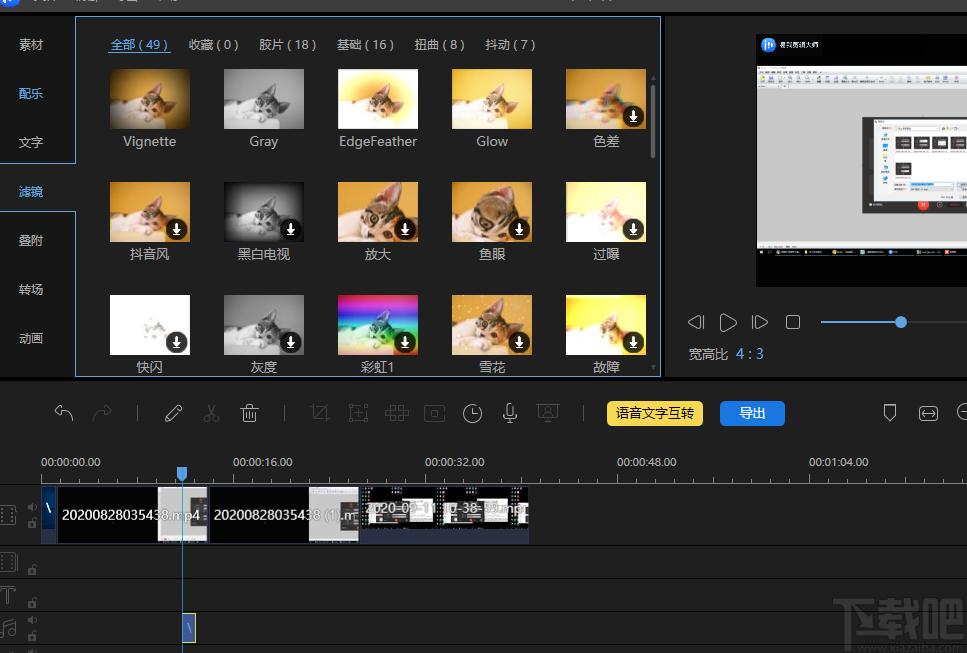Add a marker with shield icon

coord(889,413)
